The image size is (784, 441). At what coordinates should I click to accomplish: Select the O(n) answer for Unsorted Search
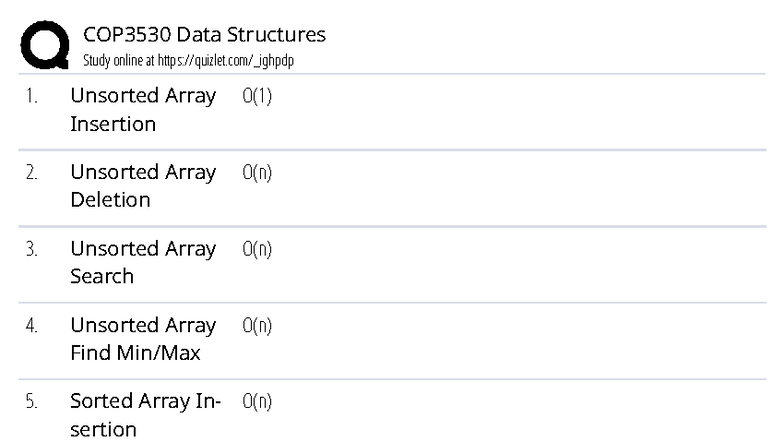pos(257,249)
